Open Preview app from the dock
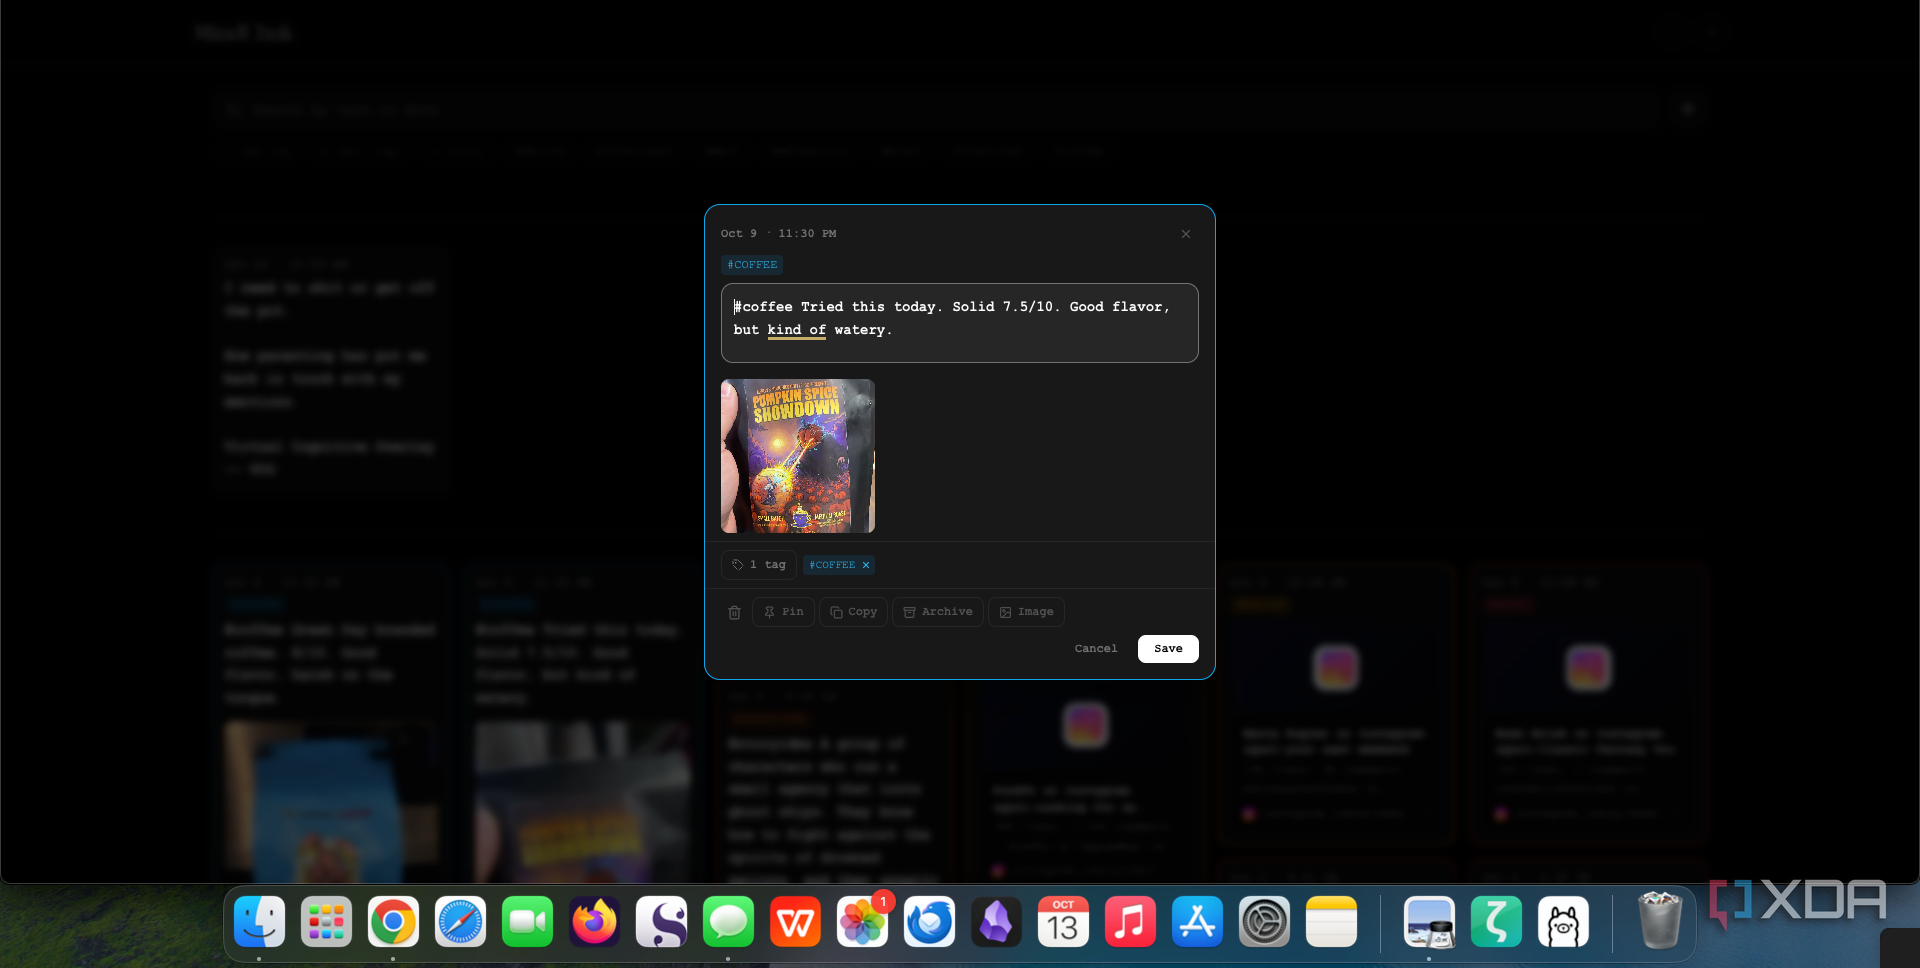Screen dimensions: 1920x968 tap(1429, 921)
